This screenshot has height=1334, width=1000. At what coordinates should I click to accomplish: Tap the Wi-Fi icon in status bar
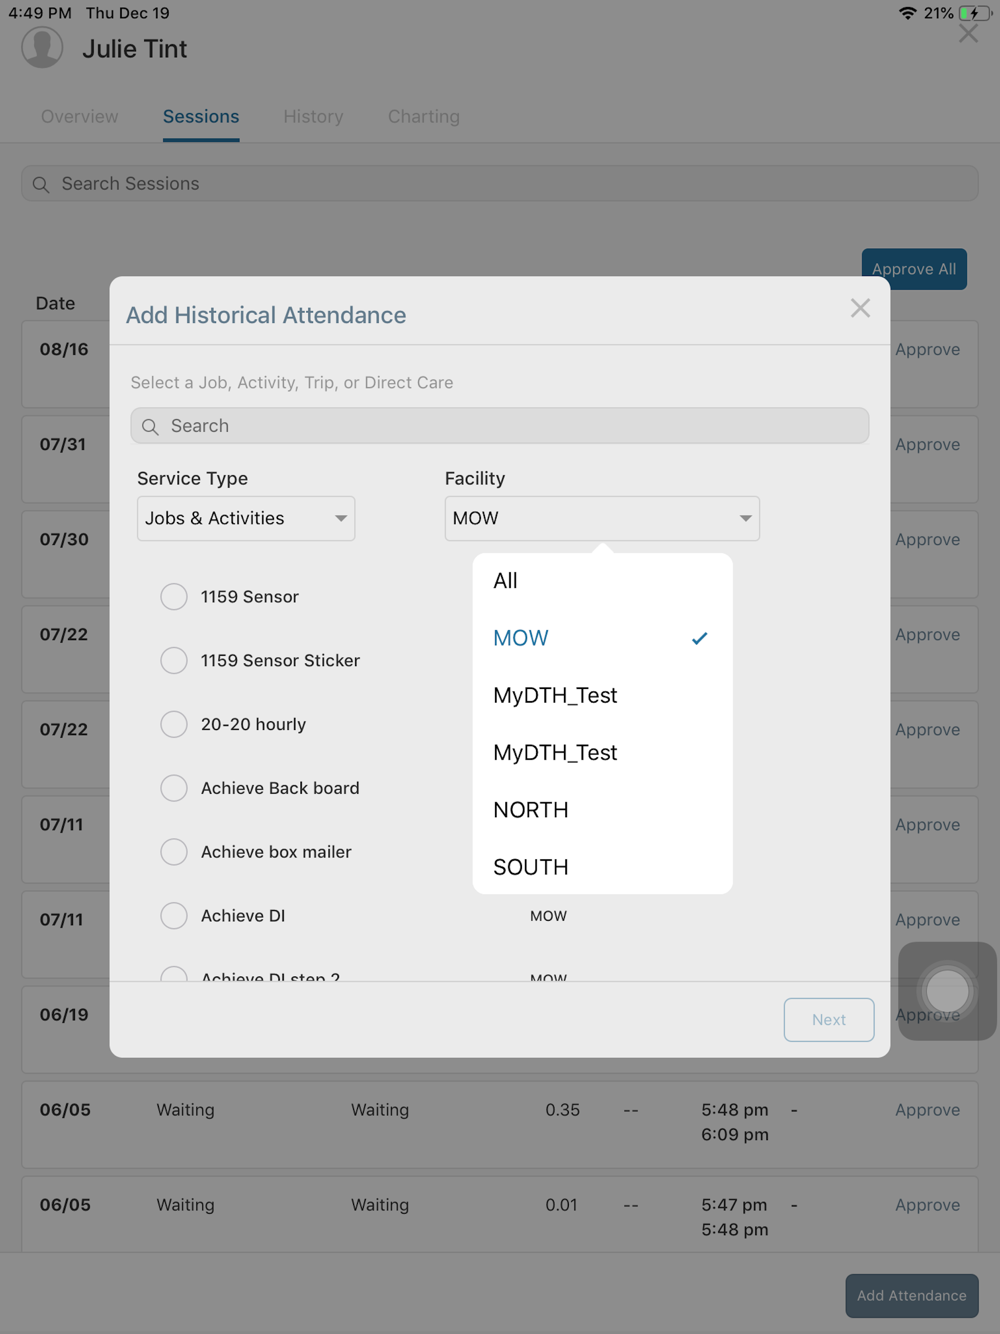907,13
